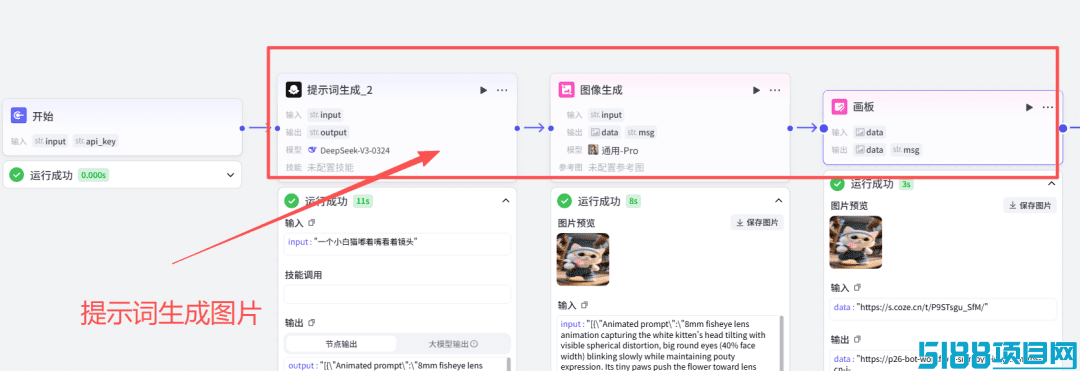
Task: Click the scrollbar of the 图像生成 input text box
Action: click(x=781, y=343)
